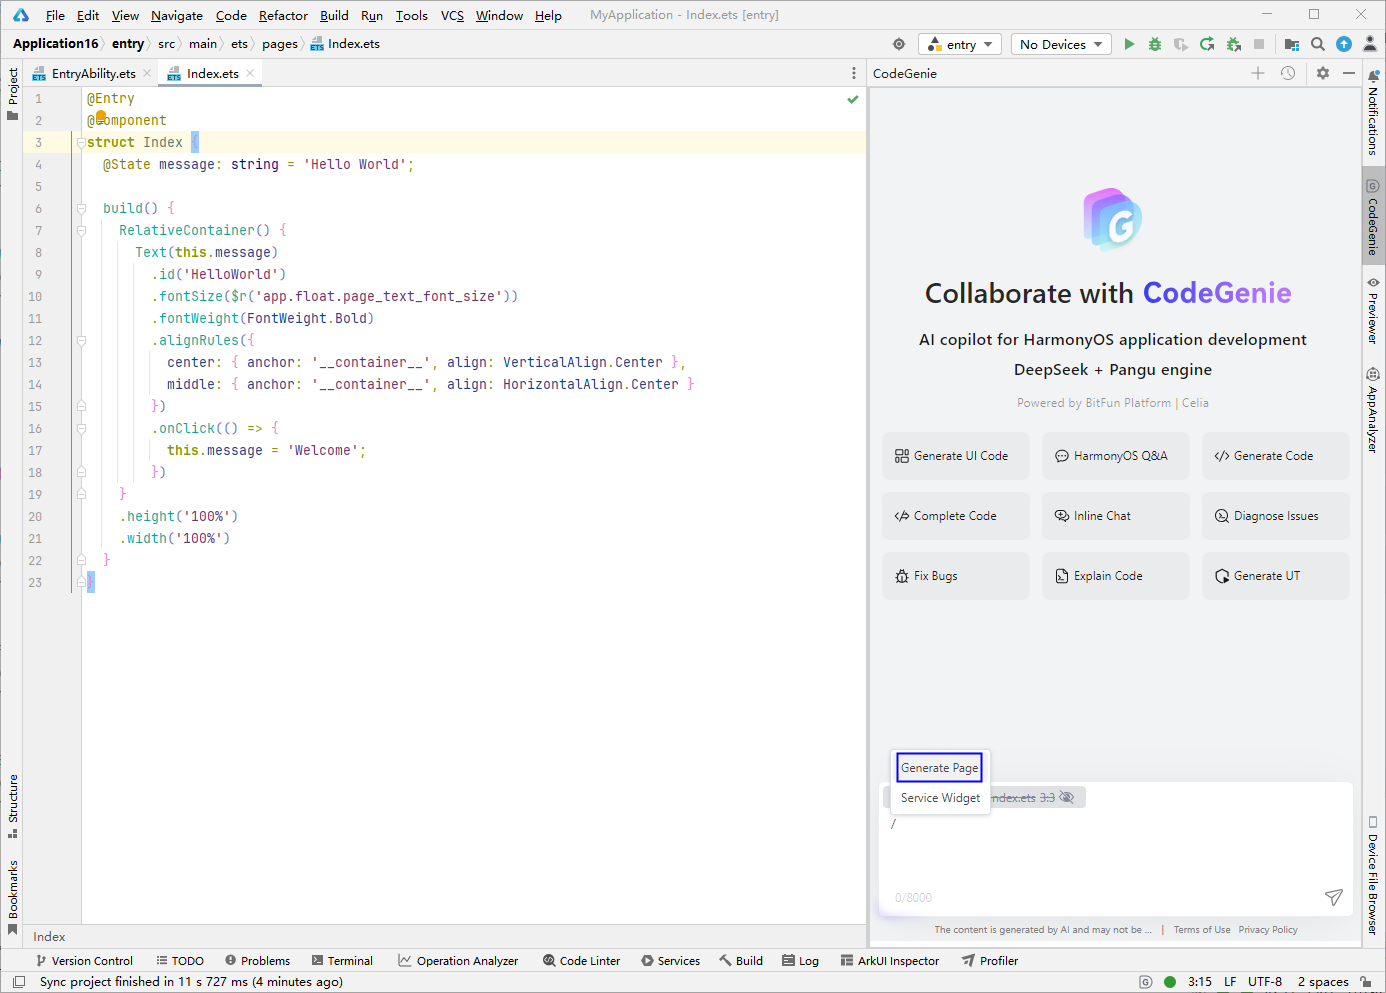Click the HarmonyOS Q&A button

1115,456
